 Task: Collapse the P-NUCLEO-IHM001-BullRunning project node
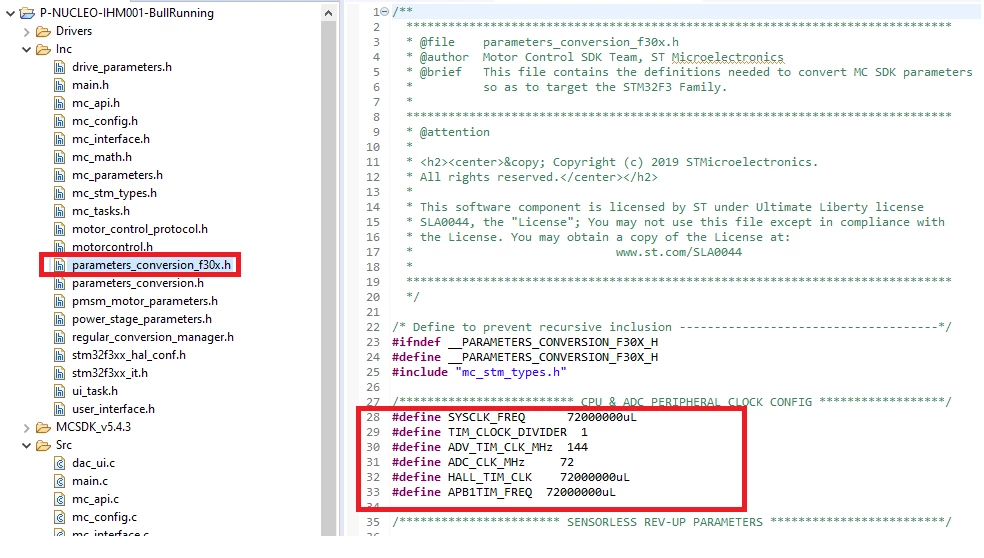click(x=10, y=13)
